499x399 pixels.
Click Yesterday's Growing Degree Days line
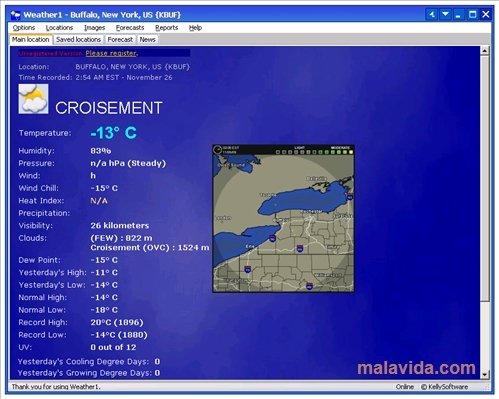[89, 373]
